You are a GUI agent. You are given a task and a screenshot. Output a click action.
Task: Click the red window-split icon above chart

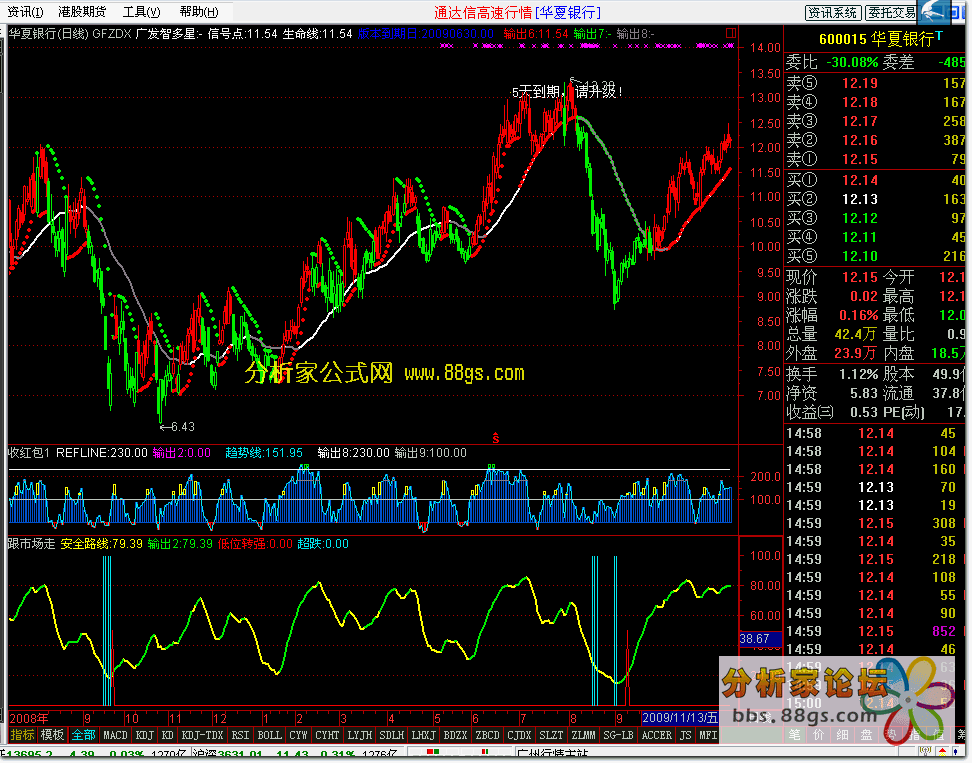[731, 33]
